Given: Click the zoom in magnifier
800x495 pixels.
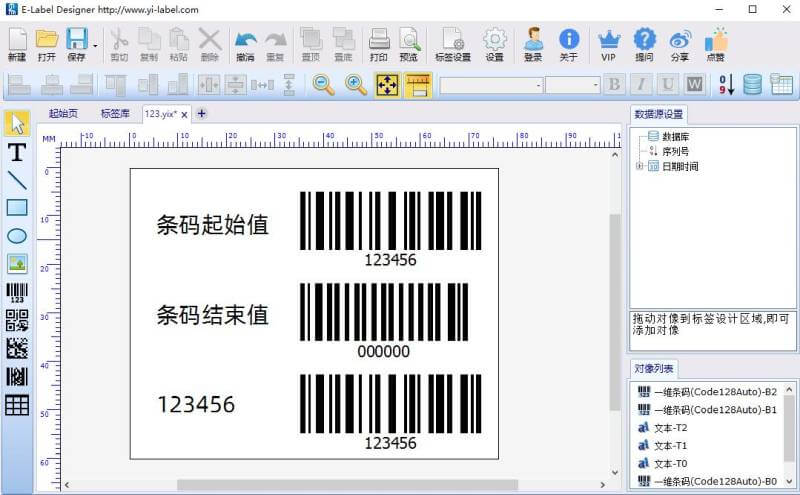Looking at the screenshot, I should tap(356, 85).
